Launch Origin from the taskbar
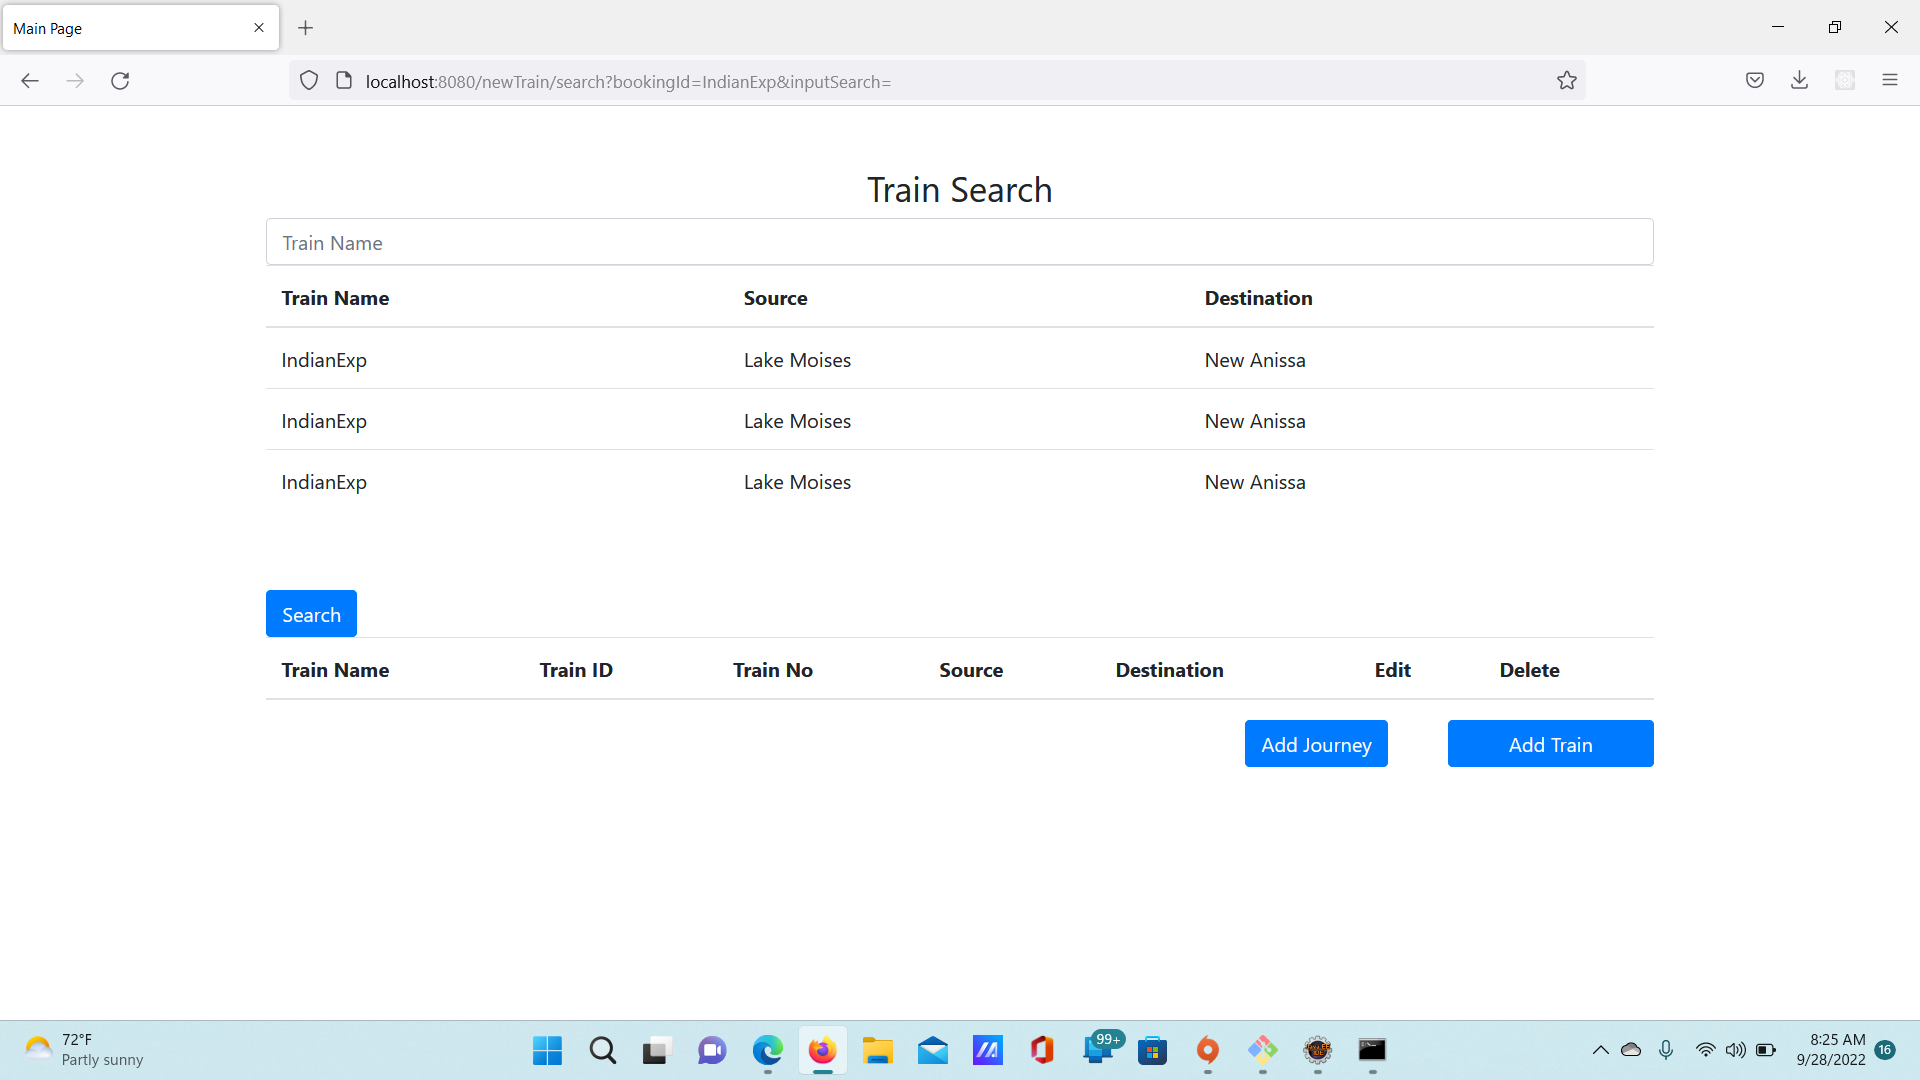This screenshot has width=1920, height=1080. tap(1207, 1050)
